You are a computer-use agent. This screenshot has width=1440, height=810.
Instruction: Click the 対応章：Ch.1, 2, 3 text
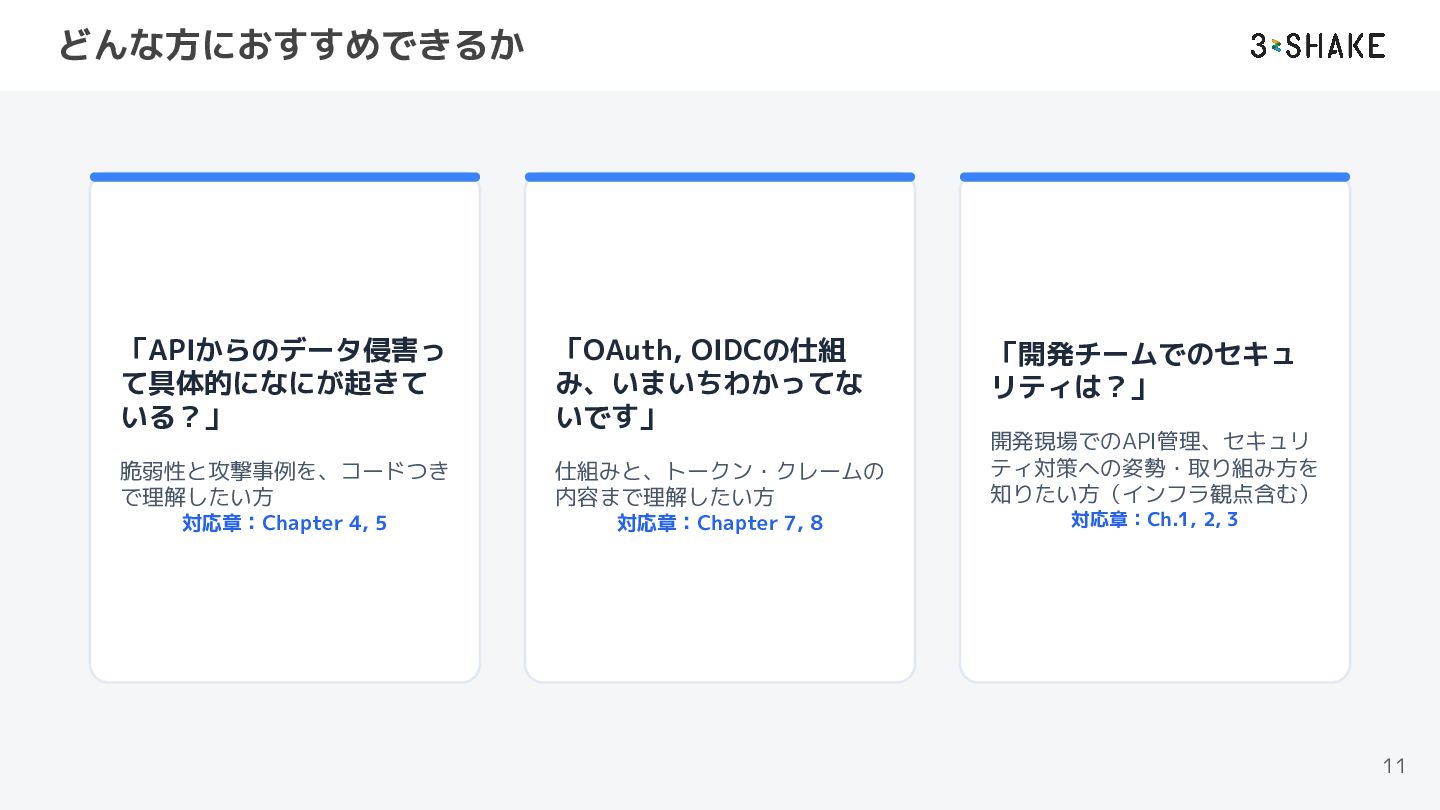(1155, 519)
